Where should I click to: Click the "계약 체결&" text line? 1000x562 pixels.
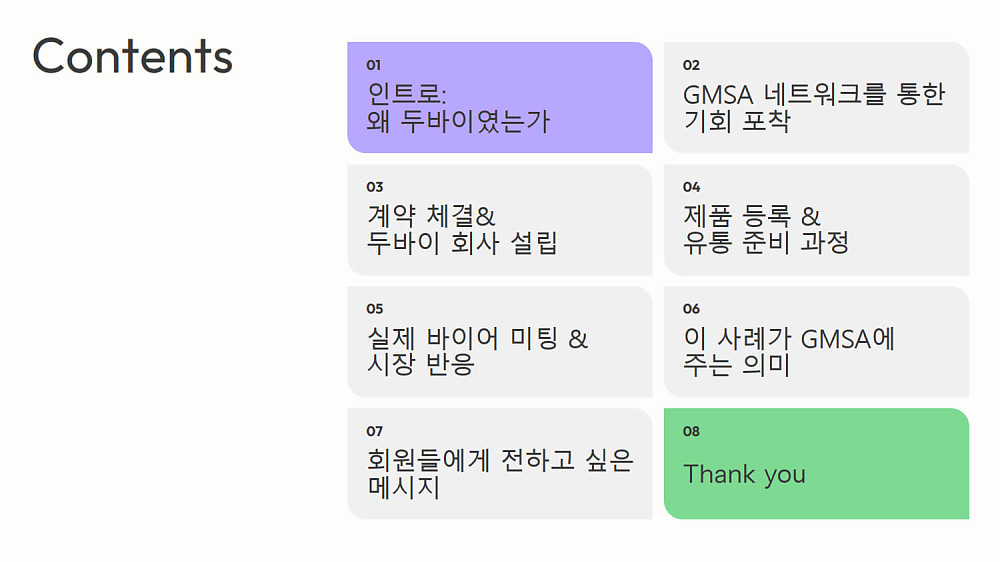pyautogui.click(x=431, y=216)
